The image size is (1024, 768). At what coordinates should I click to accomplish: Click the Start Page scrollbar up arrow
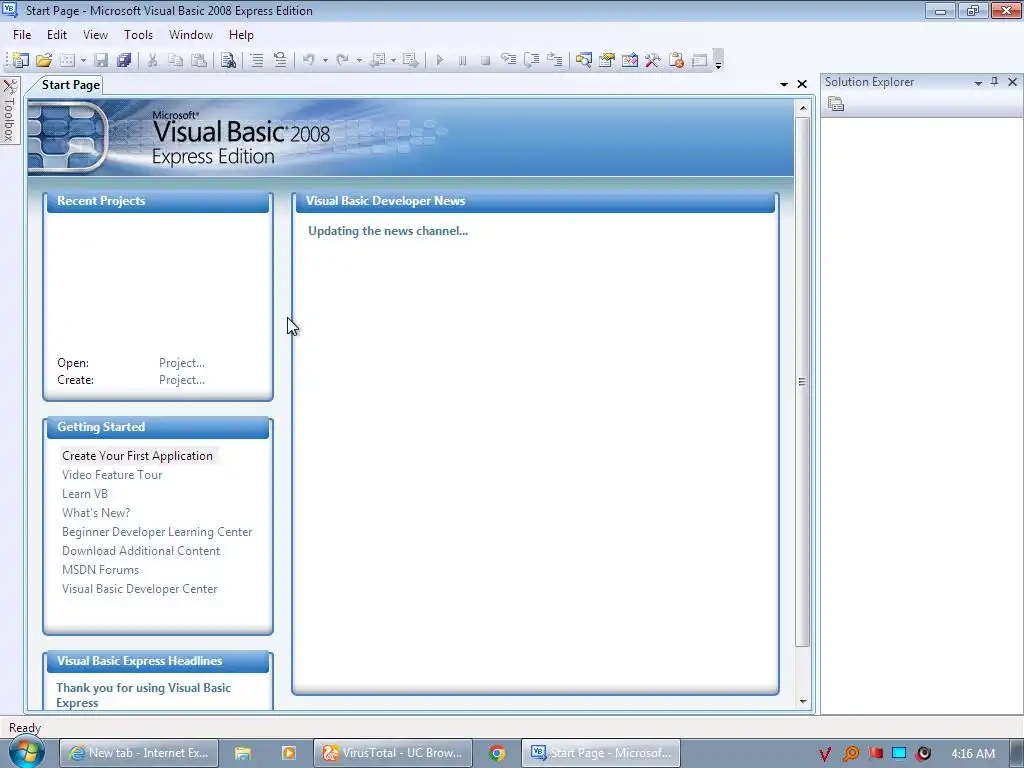(x=803, y=108)
